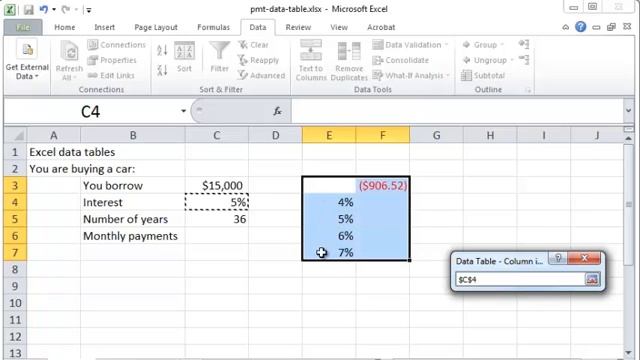Open the File tab
The width and height of the screenshot is (640, 360).
23,27
